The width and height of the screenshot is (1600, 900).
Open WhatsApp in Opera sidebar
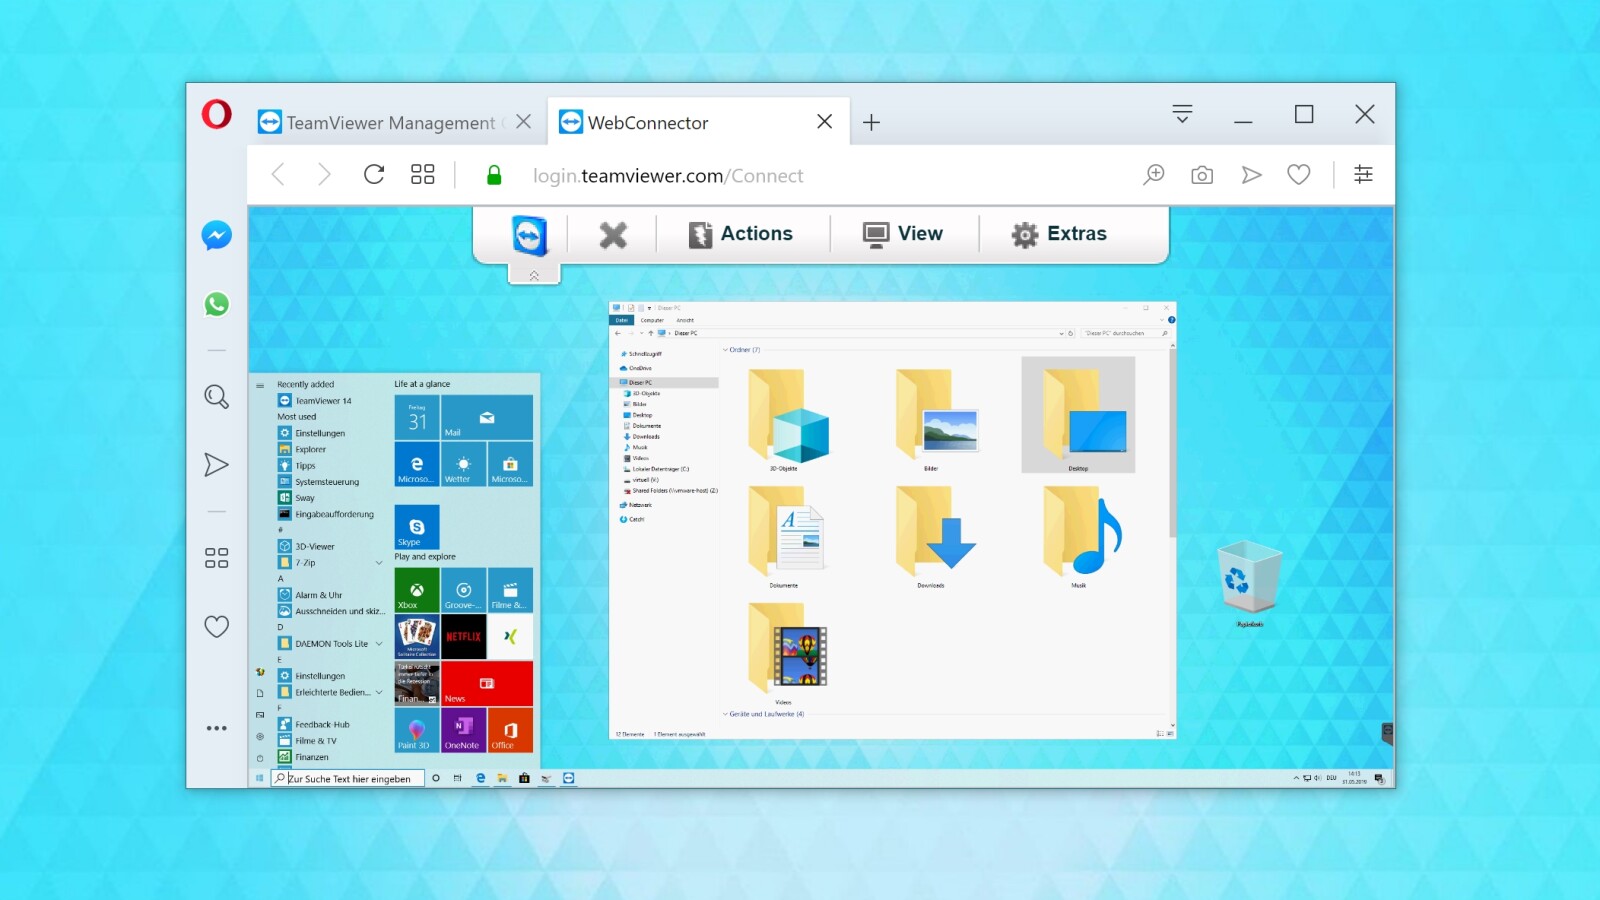pos(217,304)
